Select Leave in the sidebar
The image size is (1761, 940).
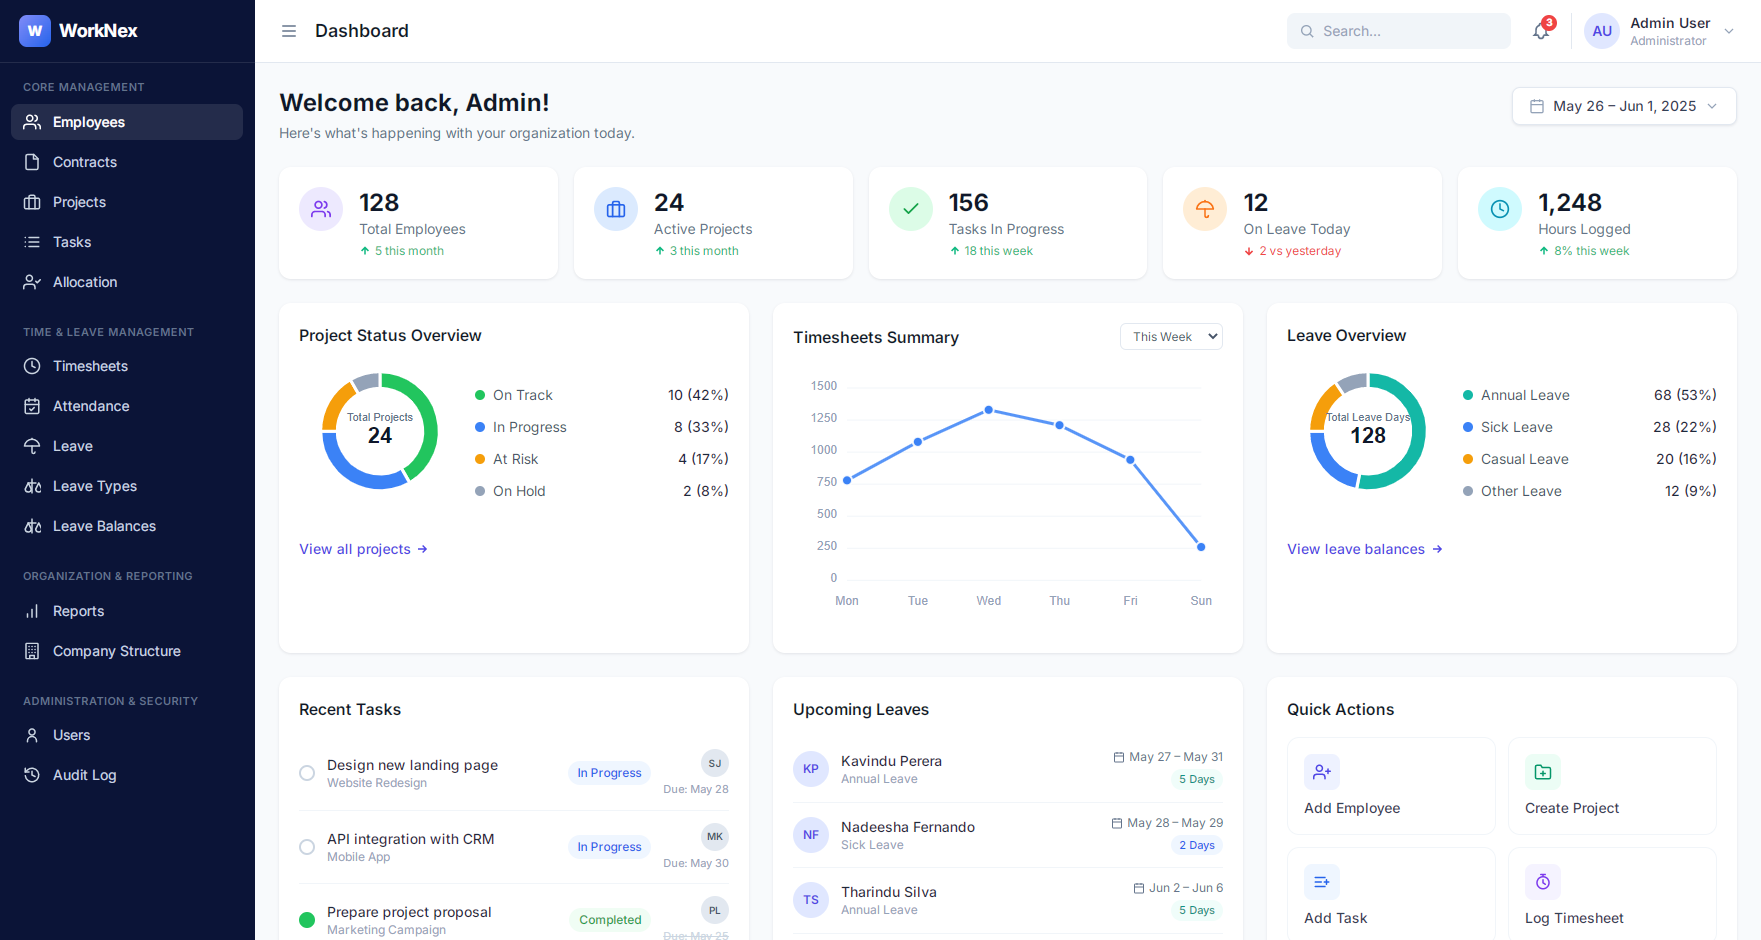tap(127, 446)
